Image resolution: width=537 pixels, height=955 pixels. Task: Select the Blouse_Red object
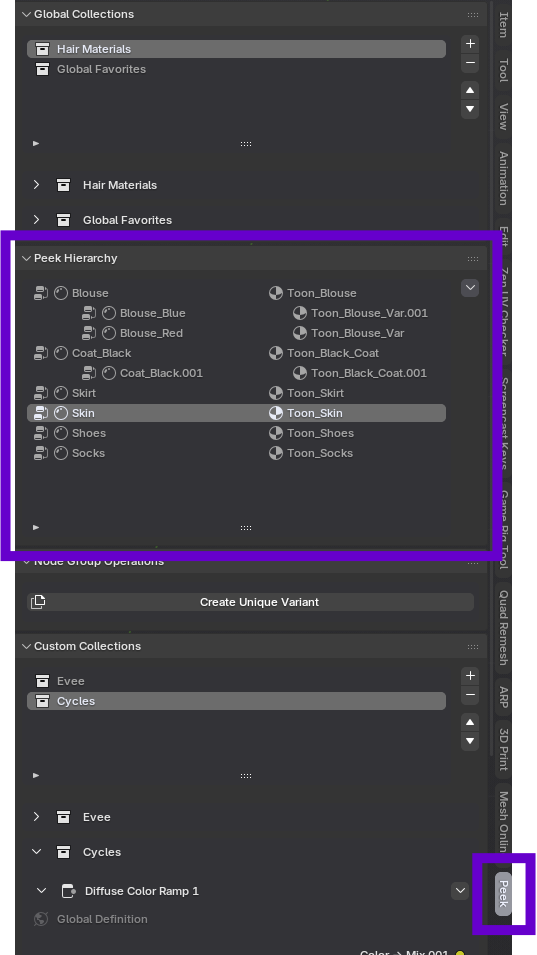(151, 333)
